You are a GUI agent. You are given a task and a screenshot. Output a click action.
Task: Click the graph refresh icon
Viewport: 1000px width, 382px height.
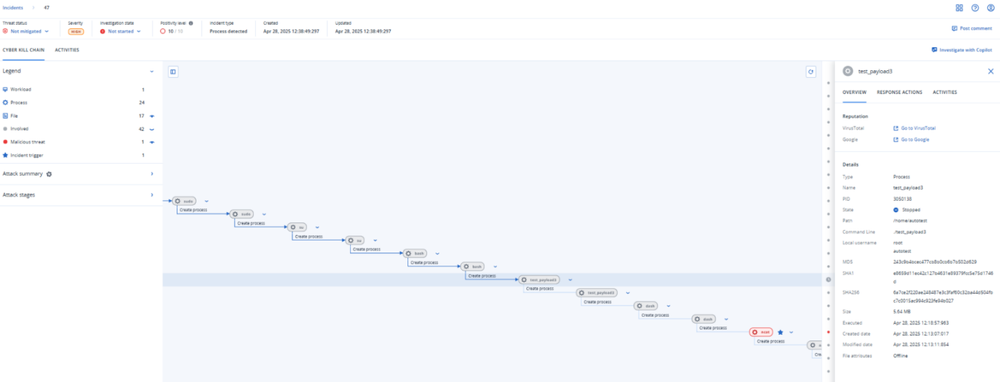tap(811, 72)
